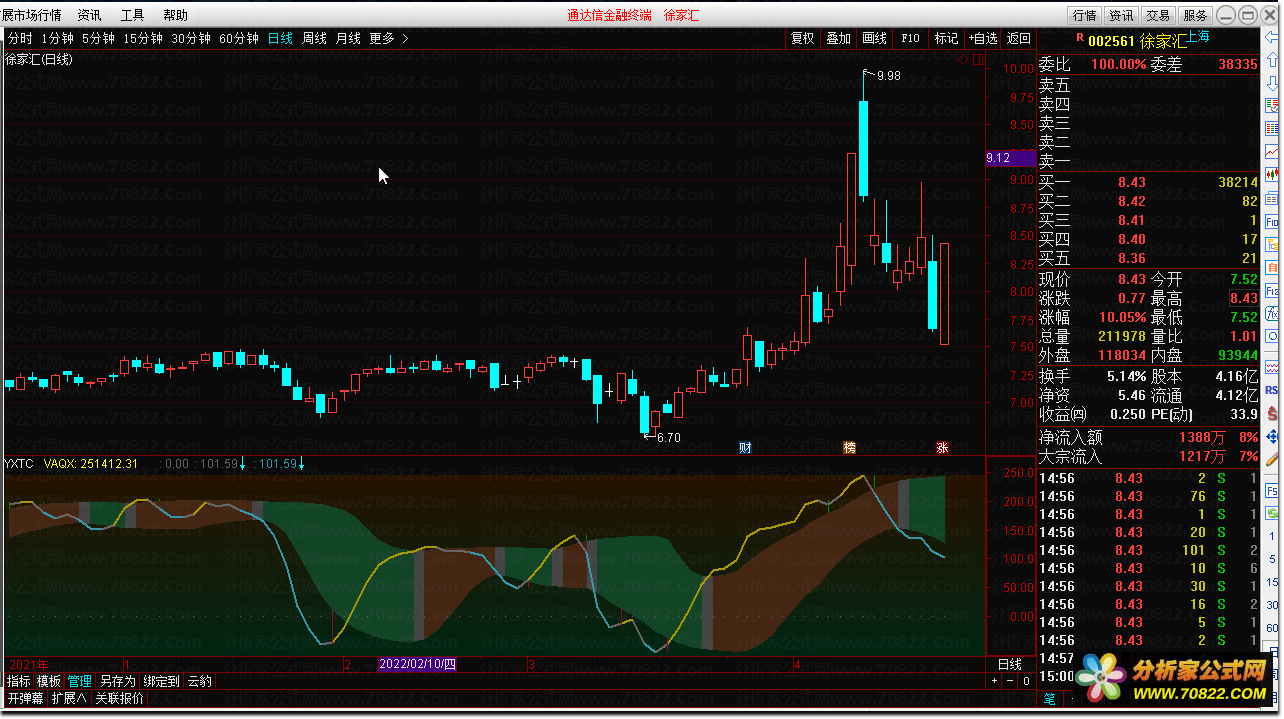Image resolution: width=1284 pixels, height=719 pixels.
Task: Click 绑定到 bind-to option
Action: click(x=161, y=681)
